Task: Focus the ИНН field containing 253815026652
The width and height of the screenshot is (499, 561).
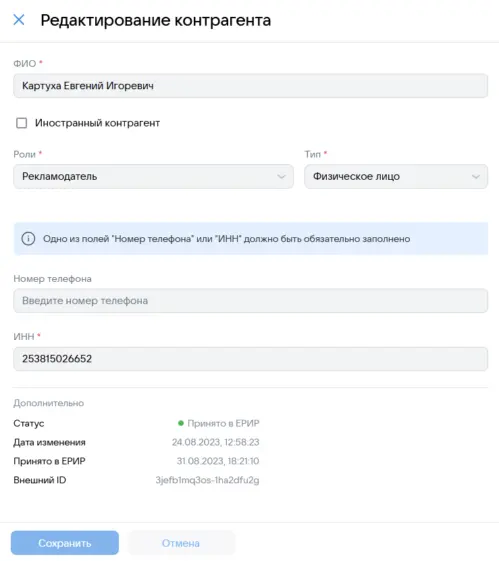Action: pyautogui.click(x=250, y=358)
